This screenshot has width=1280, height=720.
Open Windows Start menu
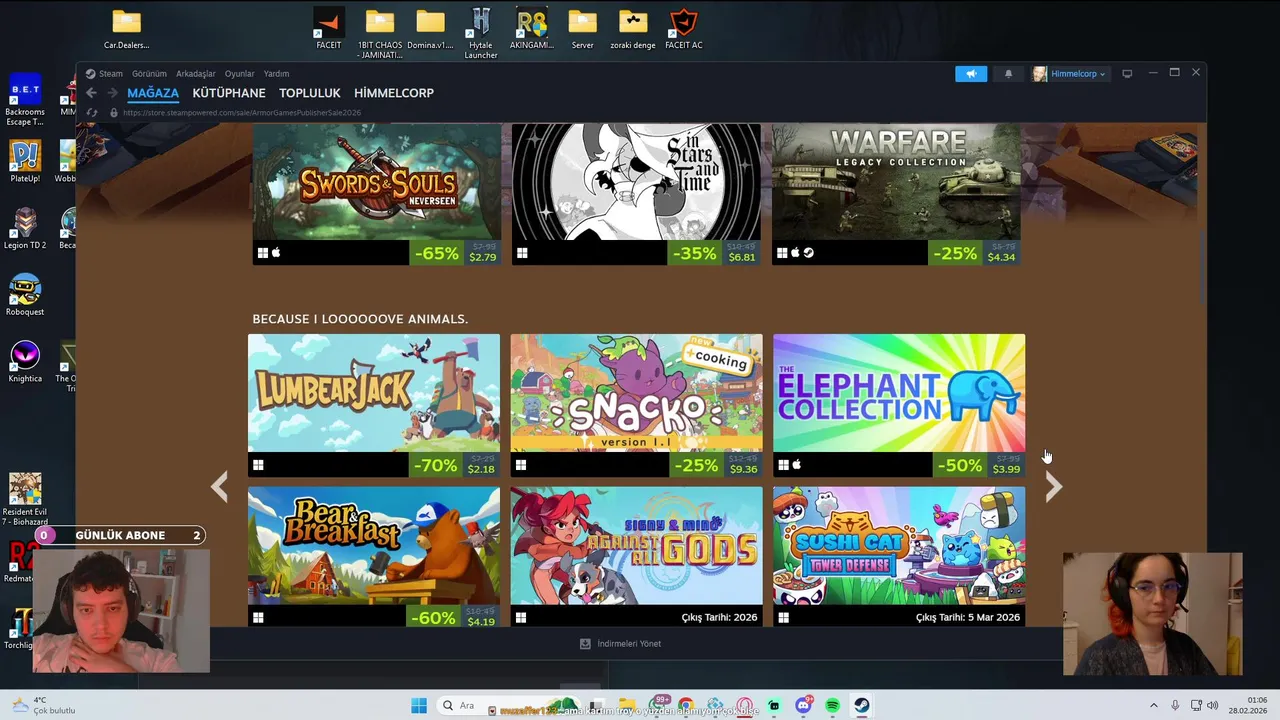[418, 706]
